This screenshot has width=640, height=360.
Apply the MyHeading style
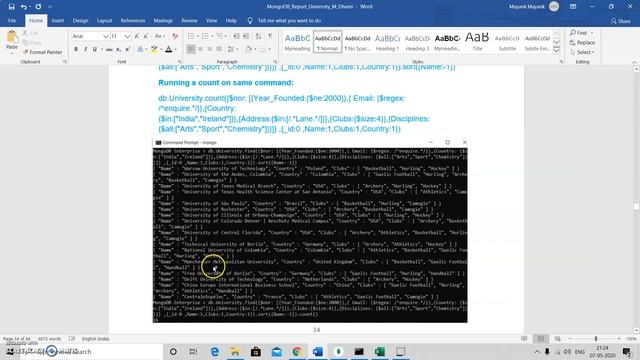297,42
